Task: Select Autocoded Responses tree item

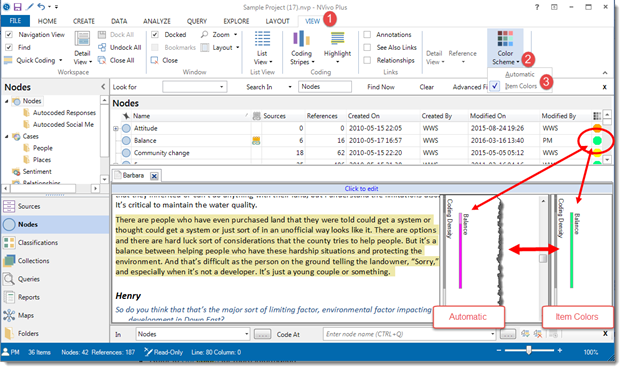Action: (64, 113)
